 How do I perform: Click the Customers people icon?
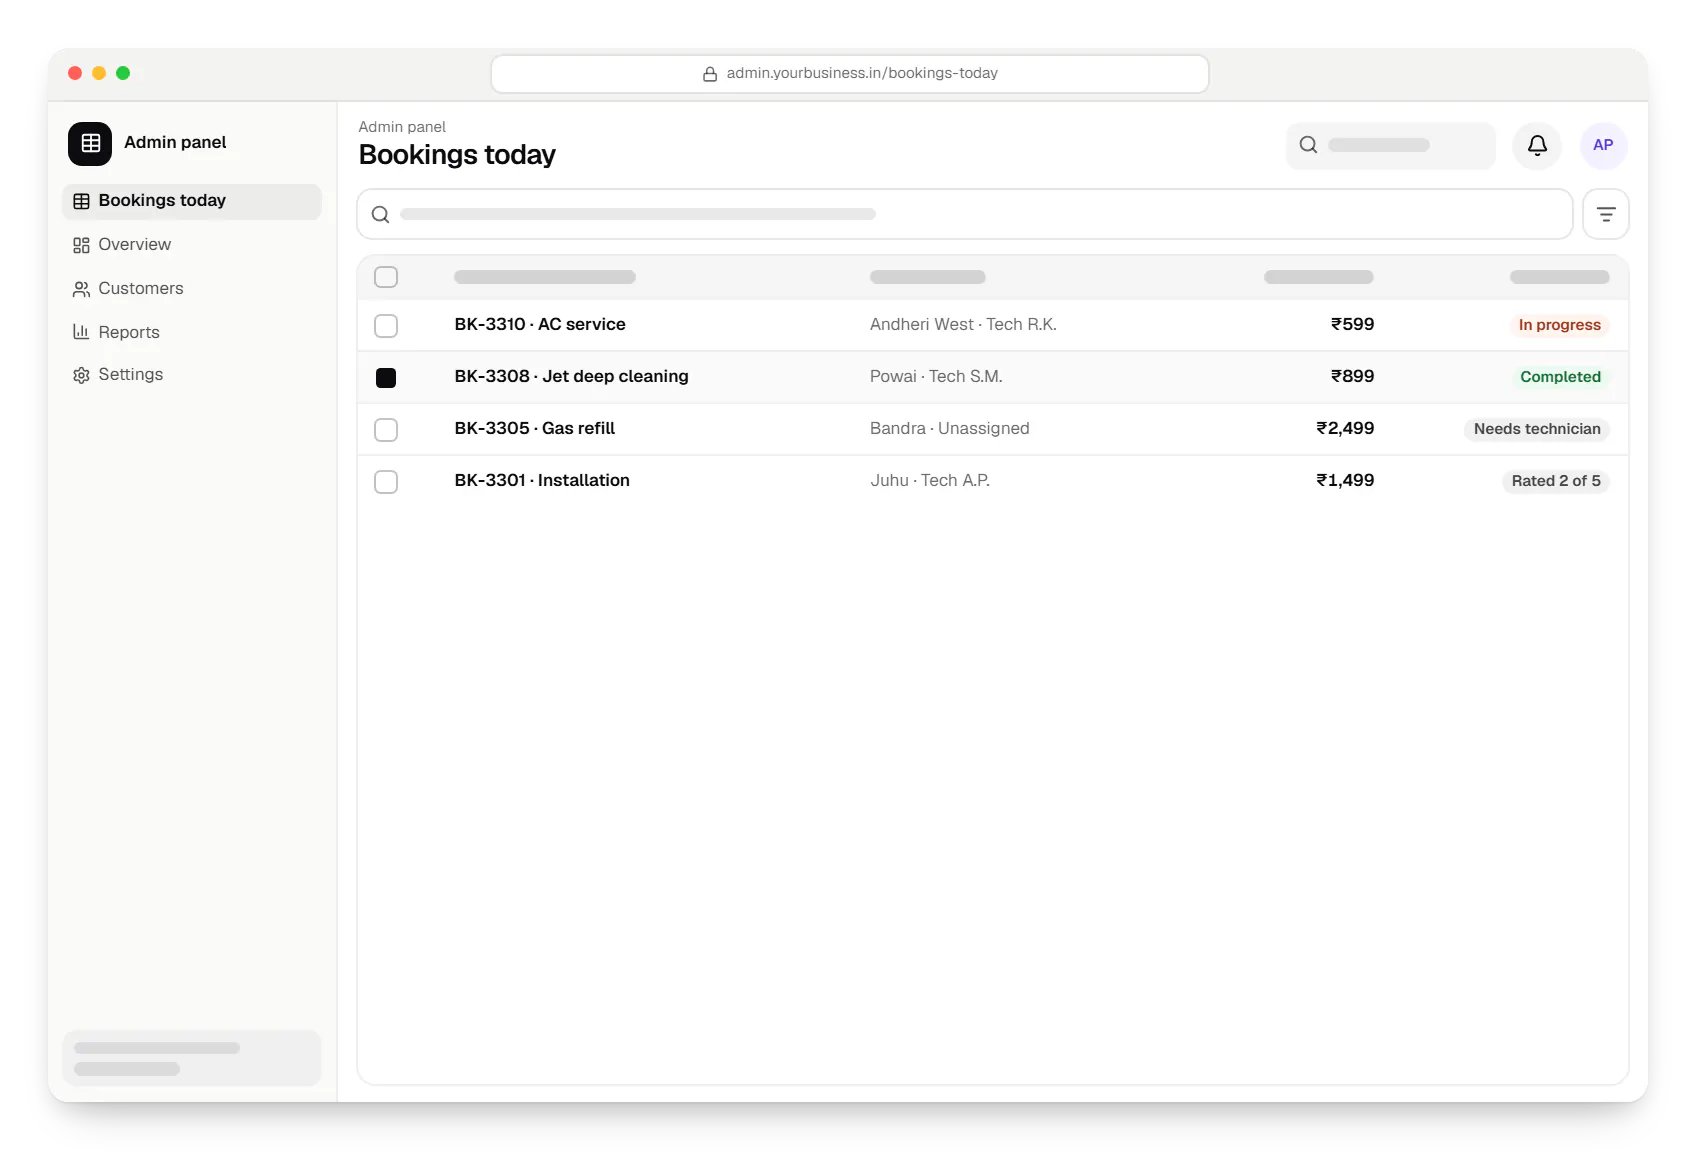point(81,289)
